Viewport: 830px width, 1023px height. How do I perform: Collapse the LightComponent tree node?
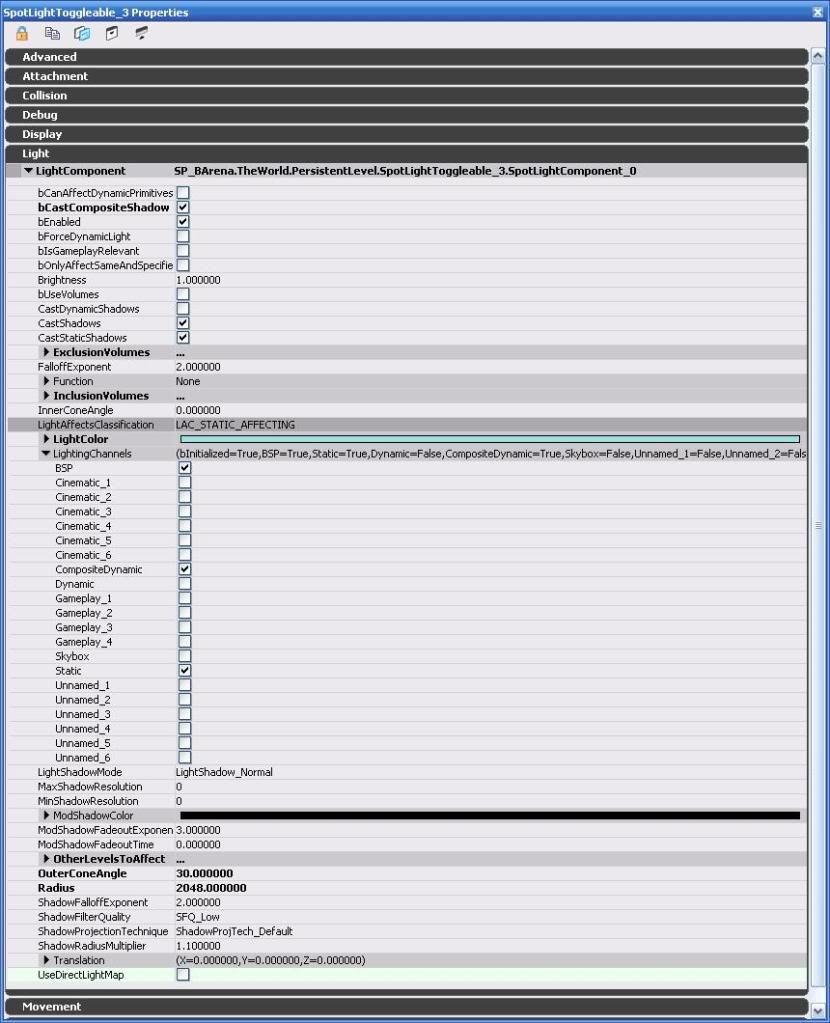tap(29, 171)
